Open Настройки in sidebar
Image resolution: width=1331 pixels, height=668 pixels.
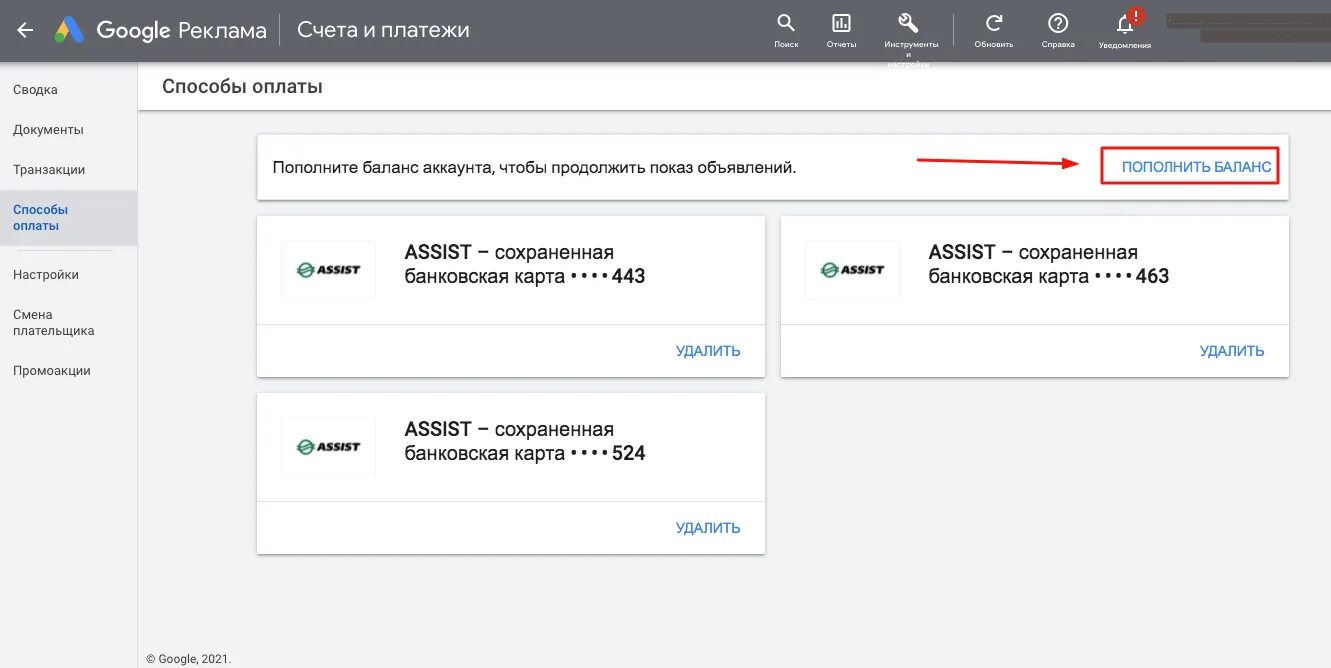click(46, 275)
